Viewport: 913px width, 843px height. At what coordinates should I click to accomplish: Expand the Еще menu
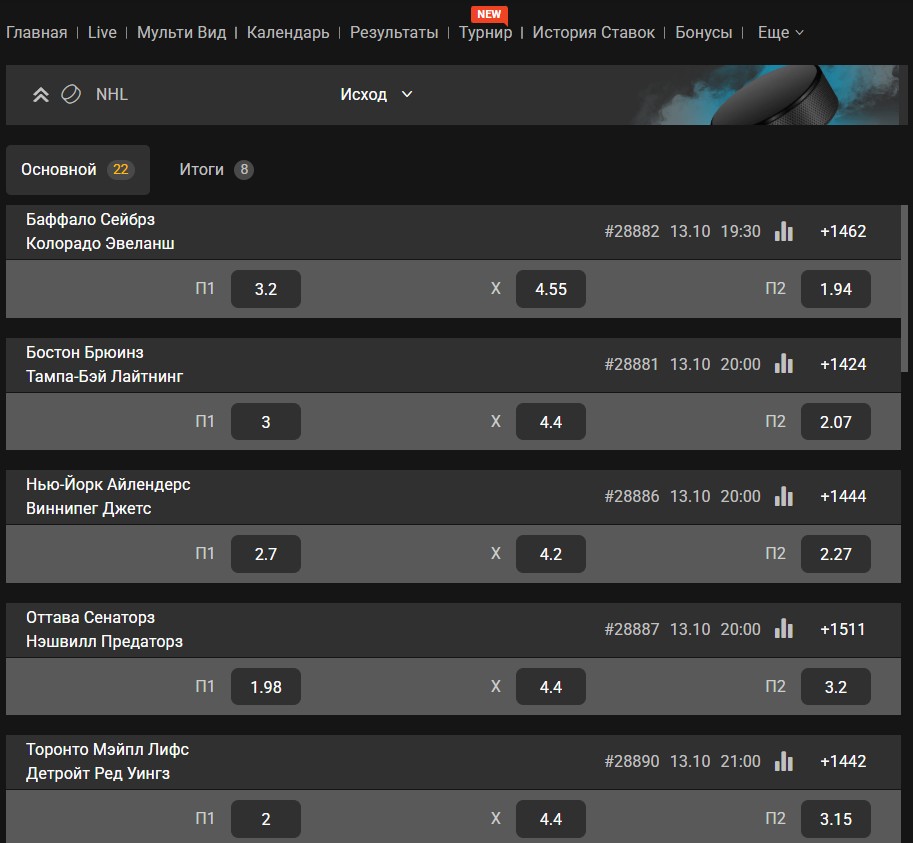[780, 33]
